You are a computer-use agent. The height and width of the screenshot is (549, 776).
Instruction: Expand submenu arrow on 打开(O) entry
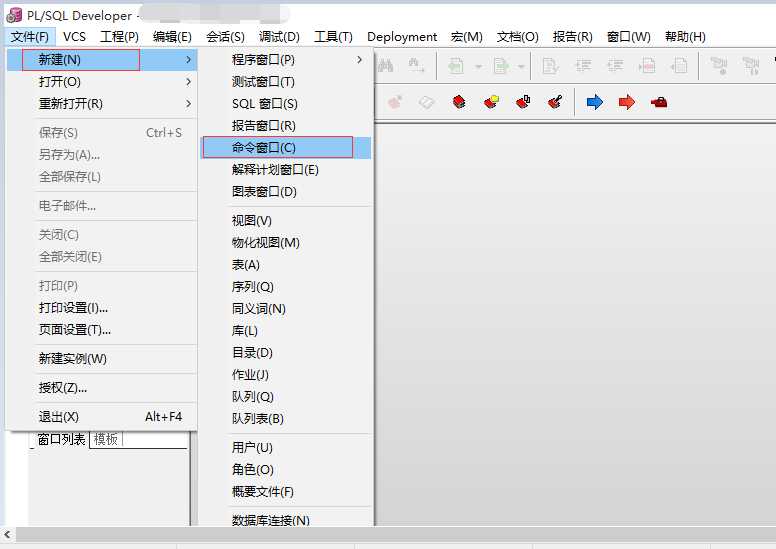pyautogui.click(x=189, y=82)
